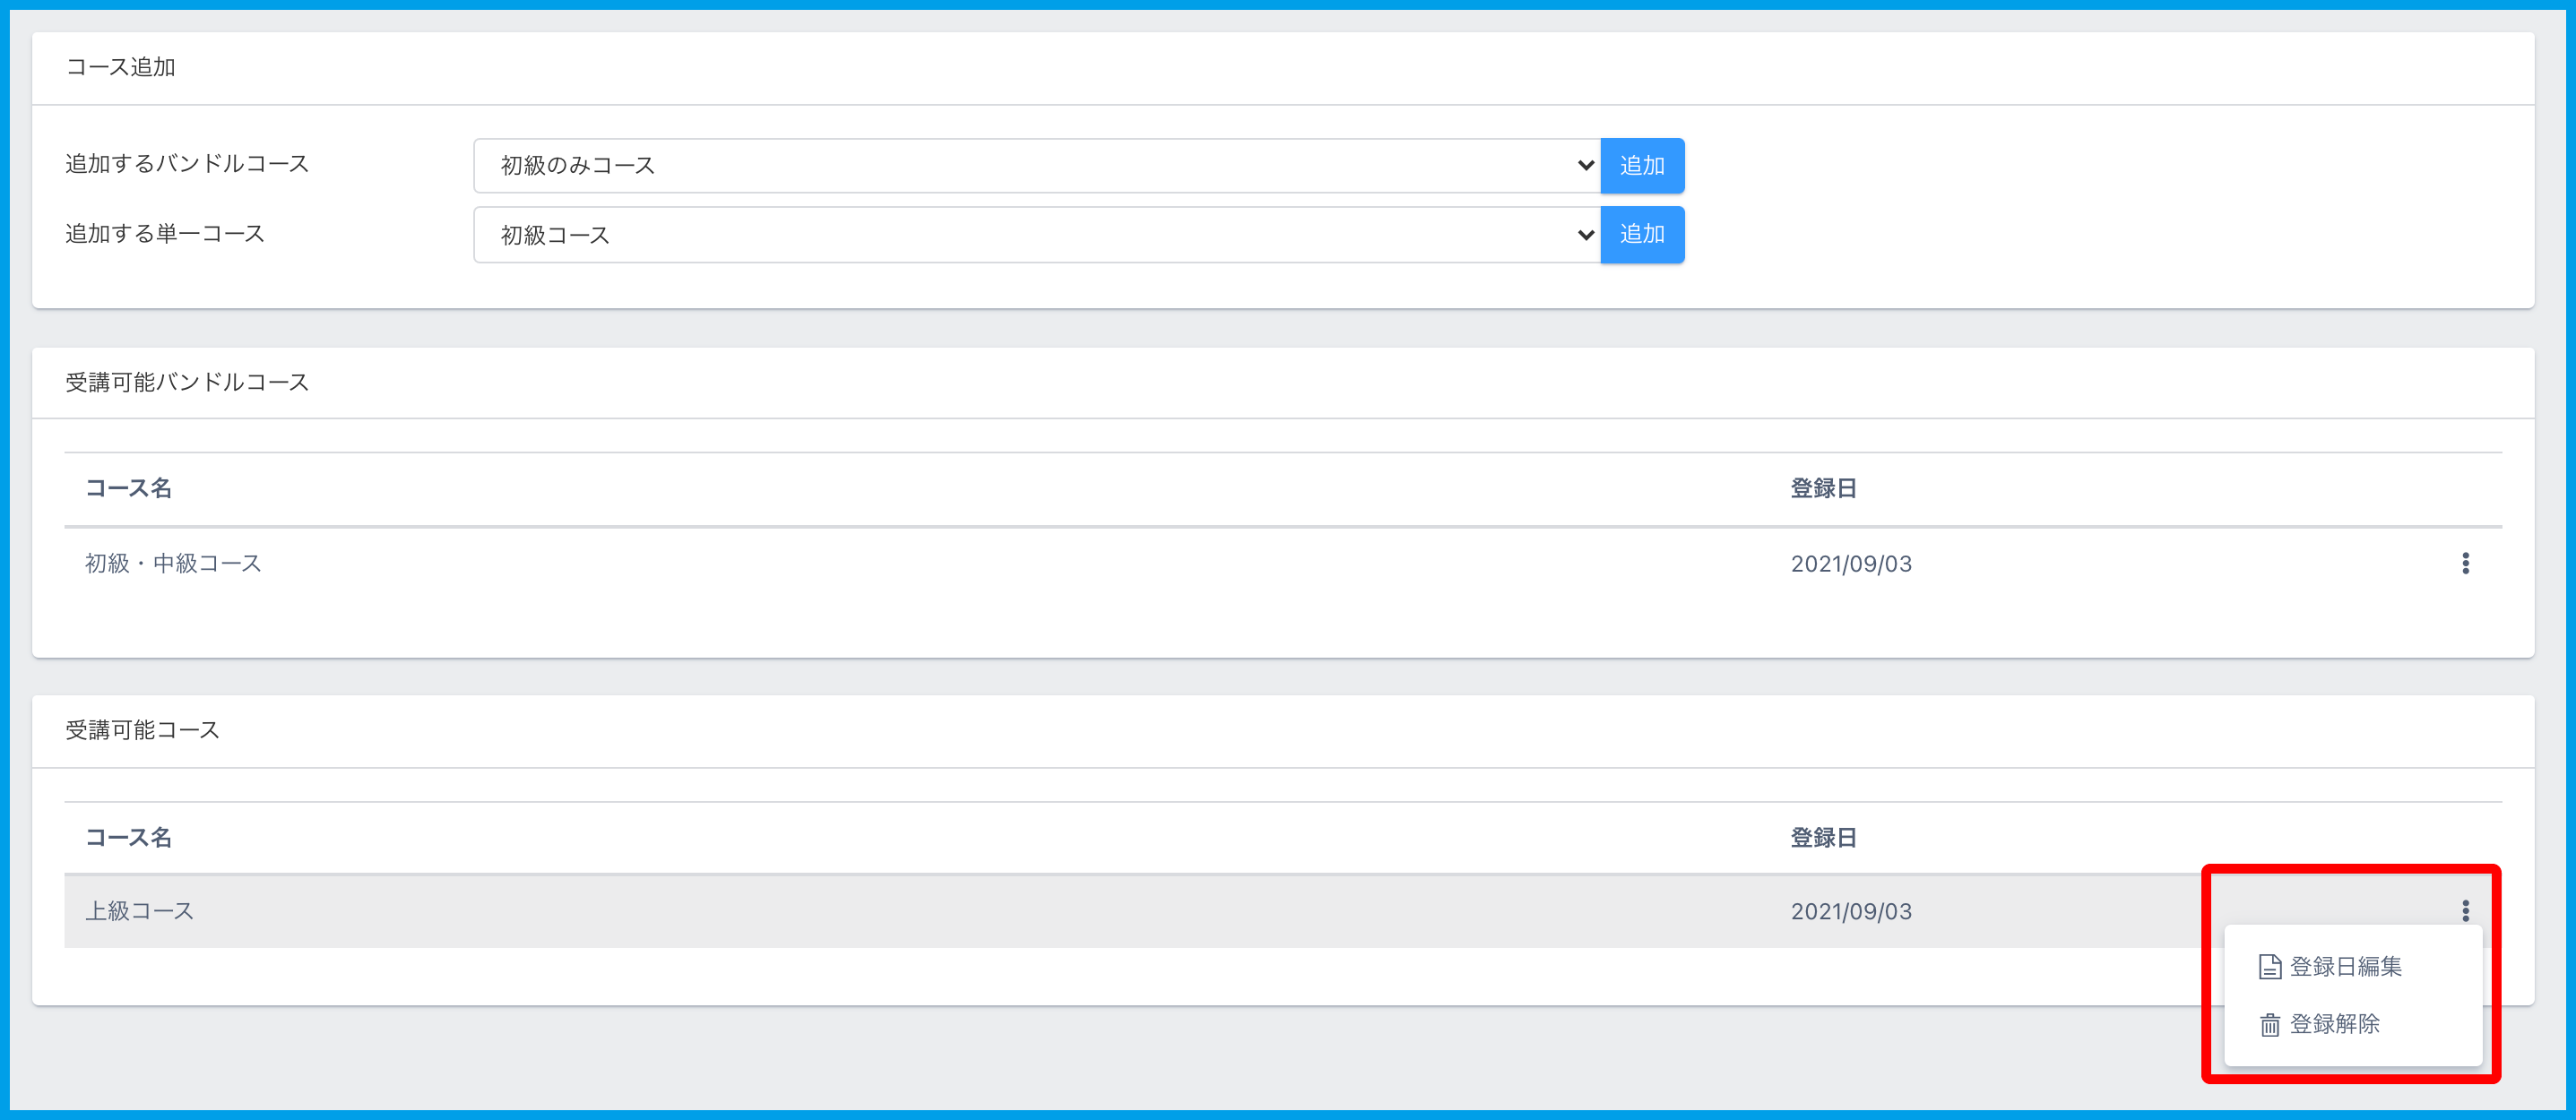Screen dimensions: 2576x1120
Task: Click コース名 header in 受講可能コース table
Action: (x=128, y=837)
